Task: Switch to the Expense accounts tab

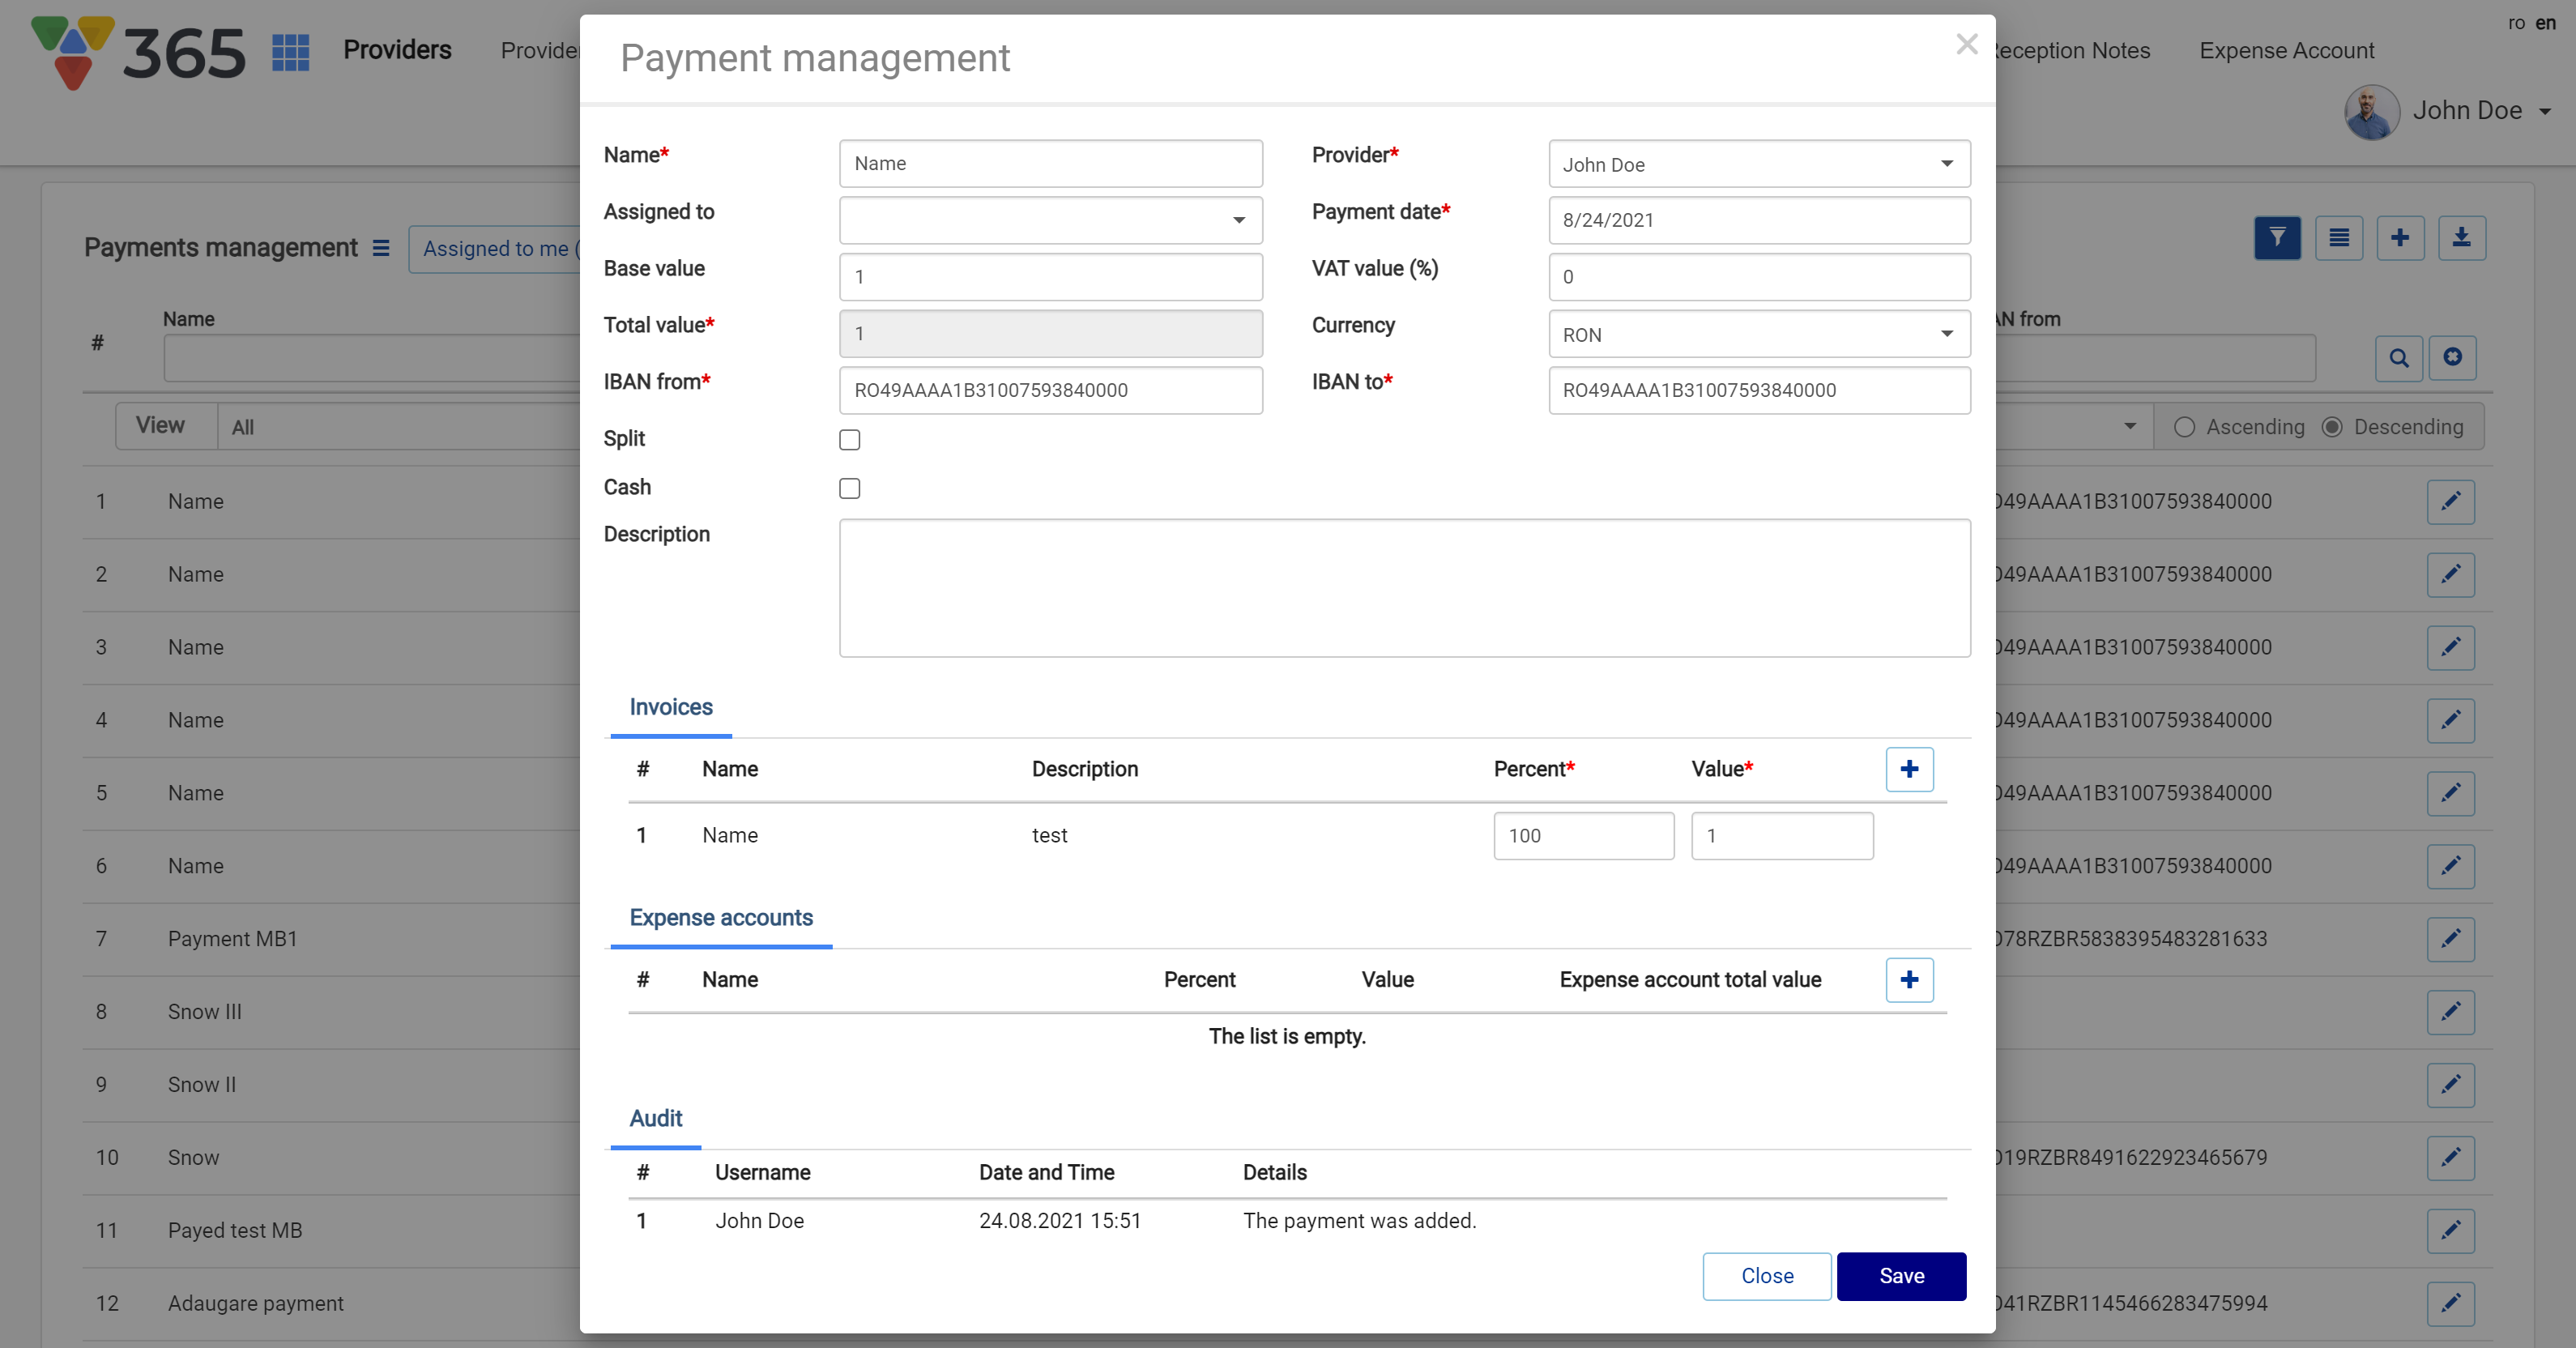Action: click(x=720, y=917)
